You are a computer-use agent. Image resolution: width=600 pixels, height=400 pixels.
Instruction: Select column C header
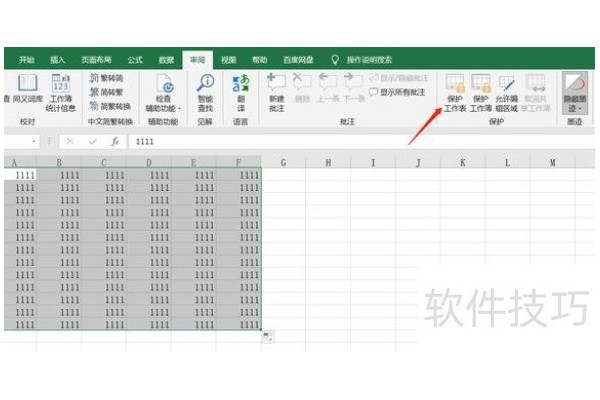pos(104,163)
